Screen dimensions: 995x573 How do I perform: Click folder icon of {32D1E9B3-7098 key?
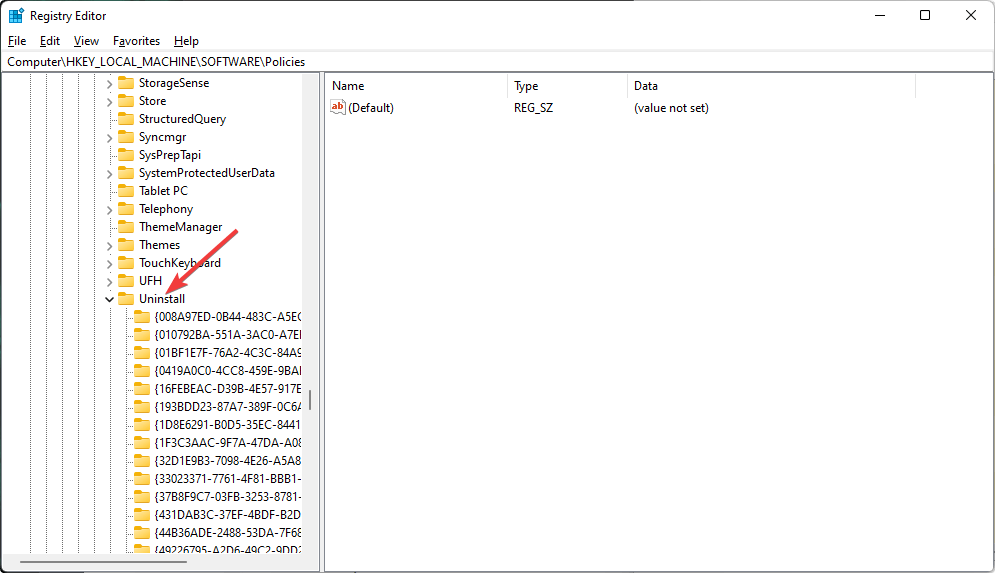tap(142, 461)
